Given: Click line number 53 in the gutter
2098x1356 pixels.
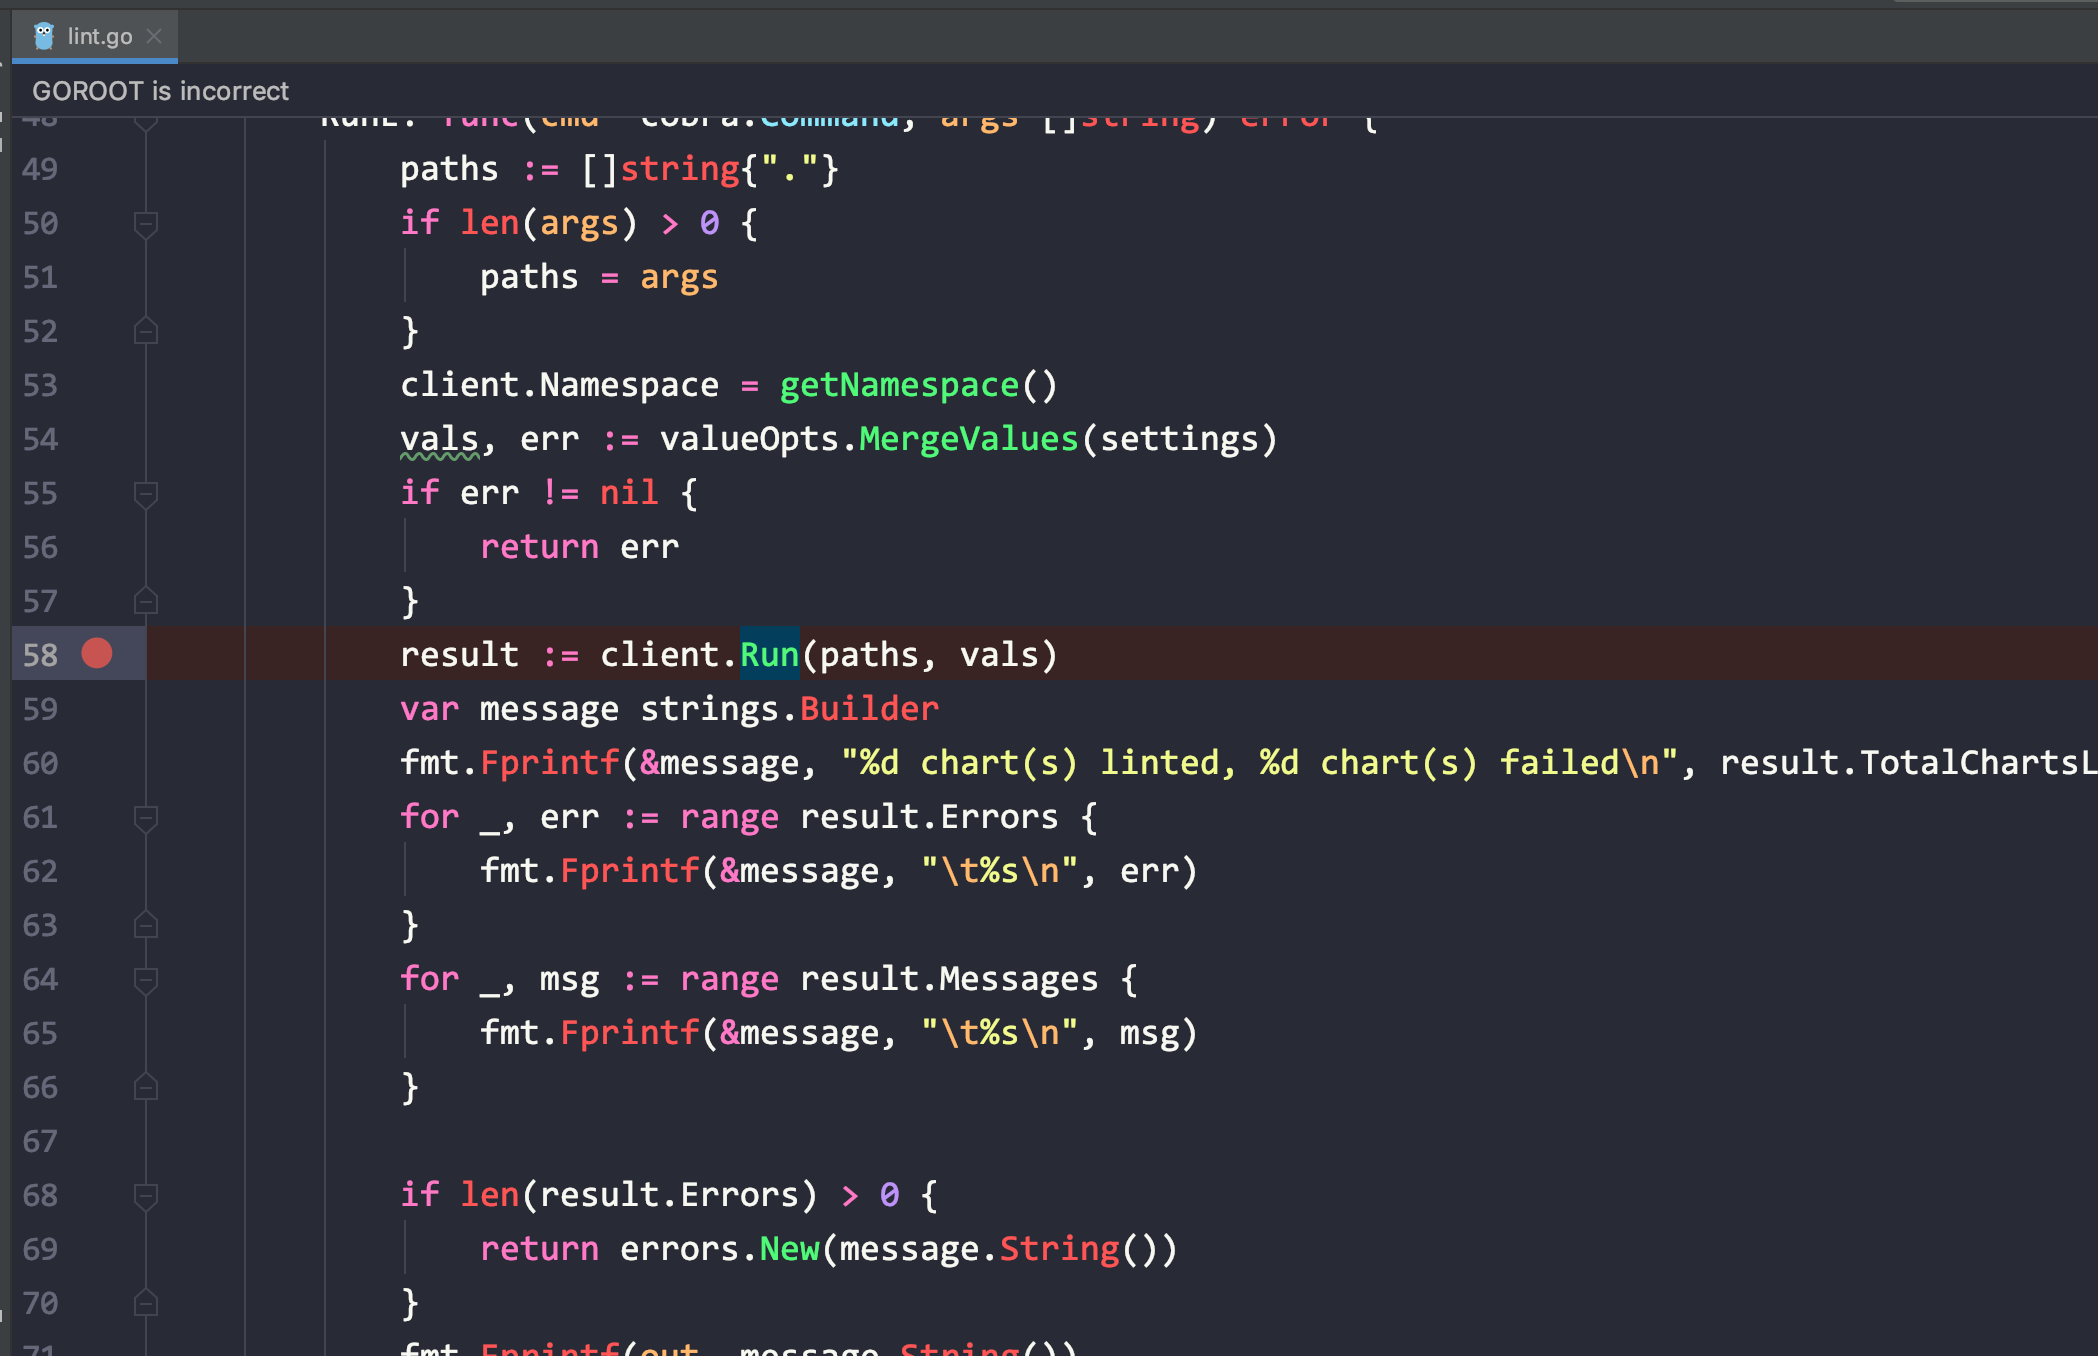Looking at the screenshot, I should (40, 385).
